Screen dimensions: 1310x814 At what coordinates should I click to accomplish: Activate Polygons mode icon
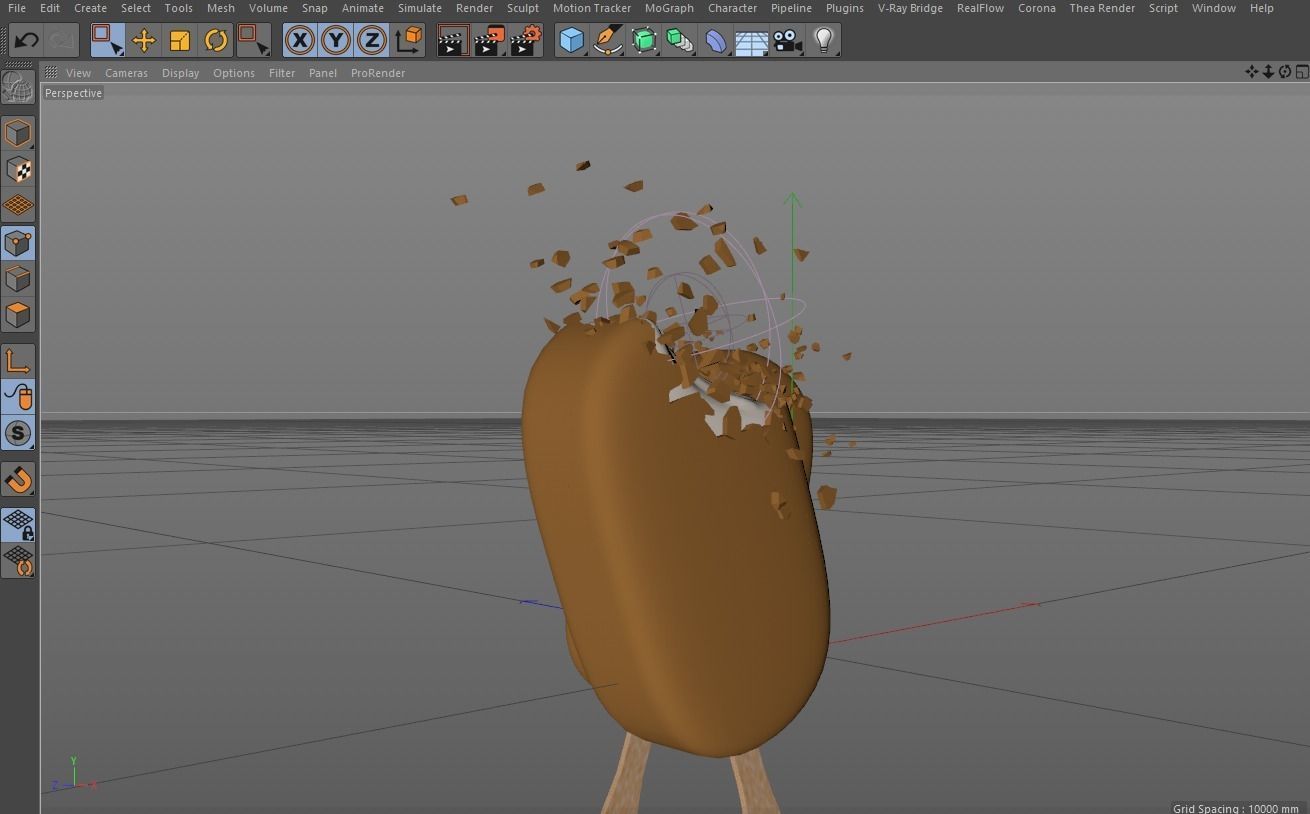[x=18, y=315]
